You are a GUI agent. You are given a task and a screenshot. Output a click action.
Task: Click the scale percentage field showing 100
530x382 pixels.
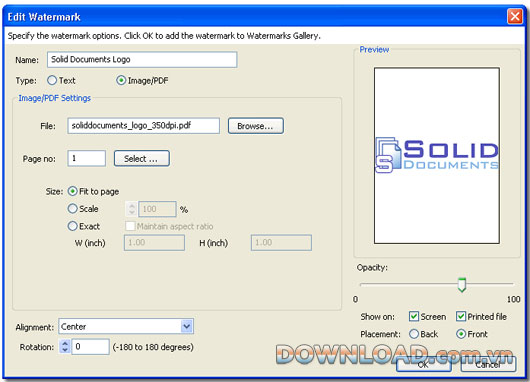(x=158, y=209)
